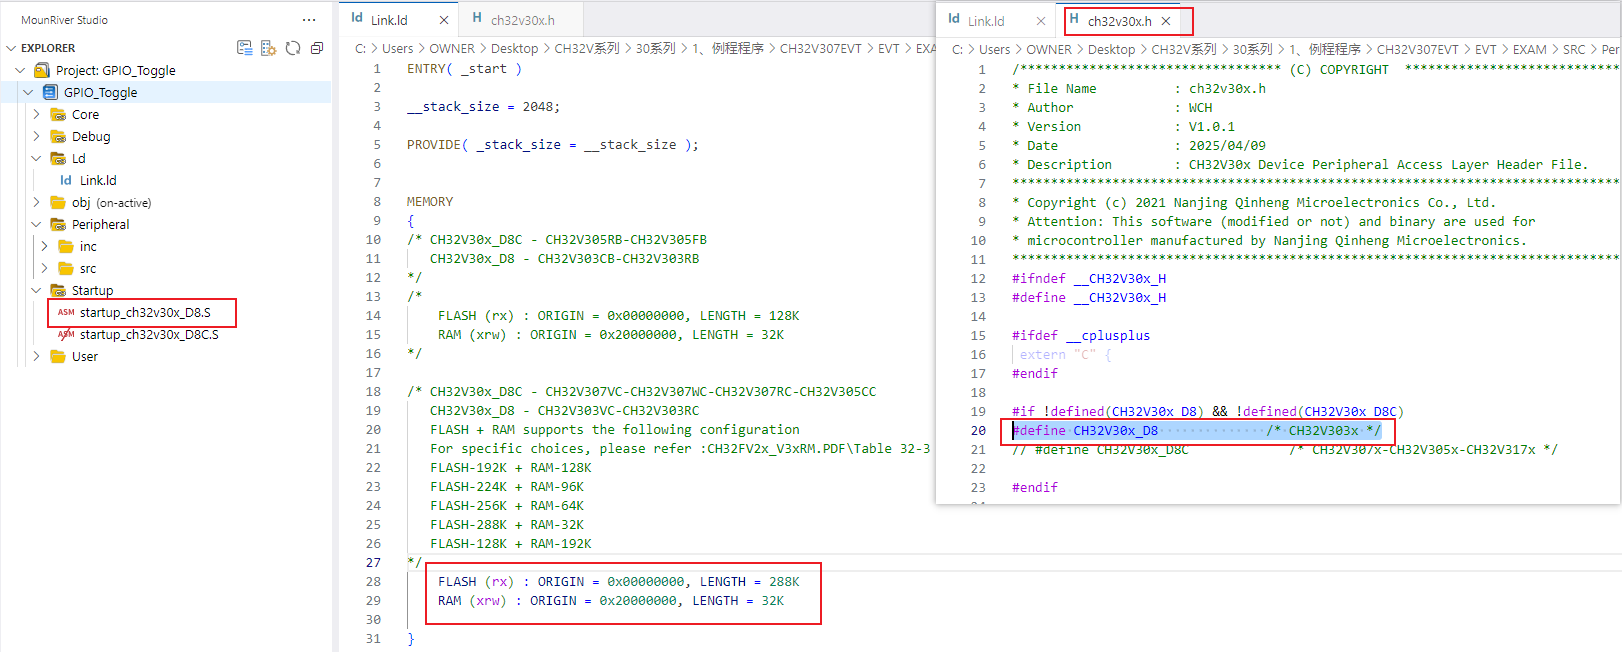
Task: Select the GPIO_Toggle project node
Action: (101, 92)
